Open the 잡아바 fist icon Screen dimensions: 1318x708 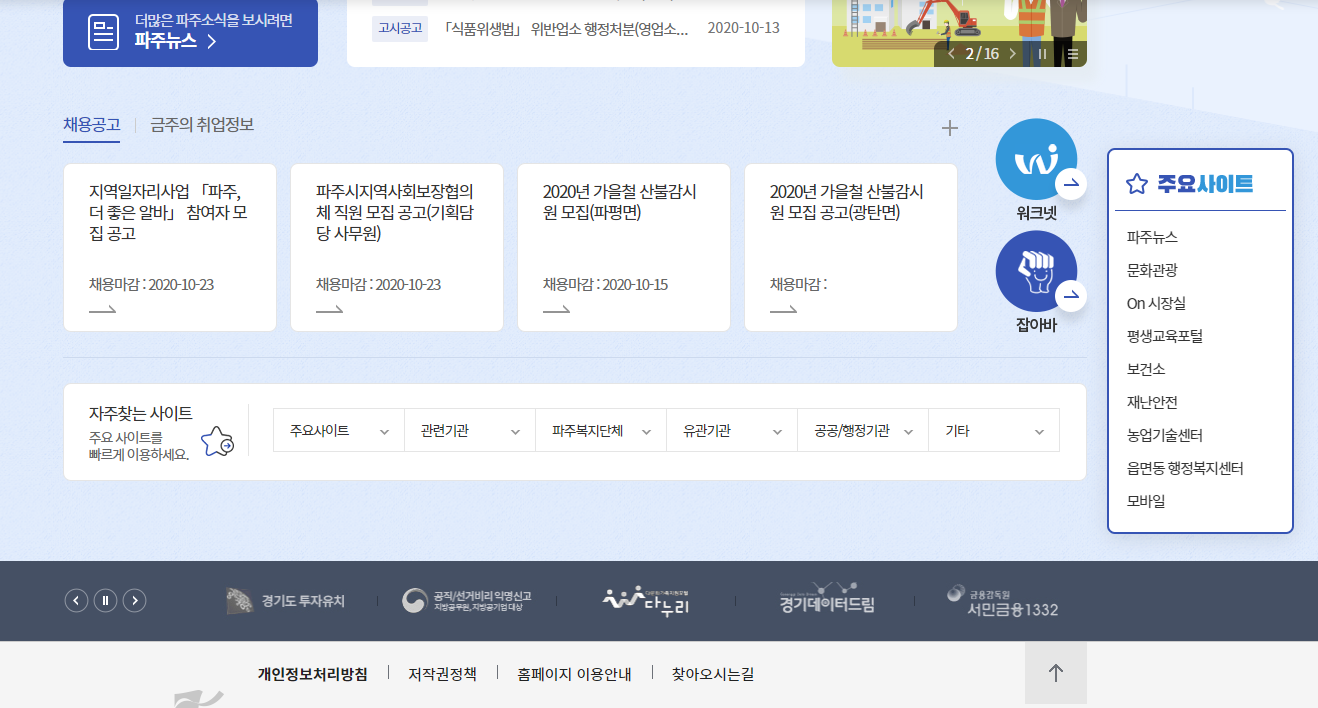(1036, 271)
